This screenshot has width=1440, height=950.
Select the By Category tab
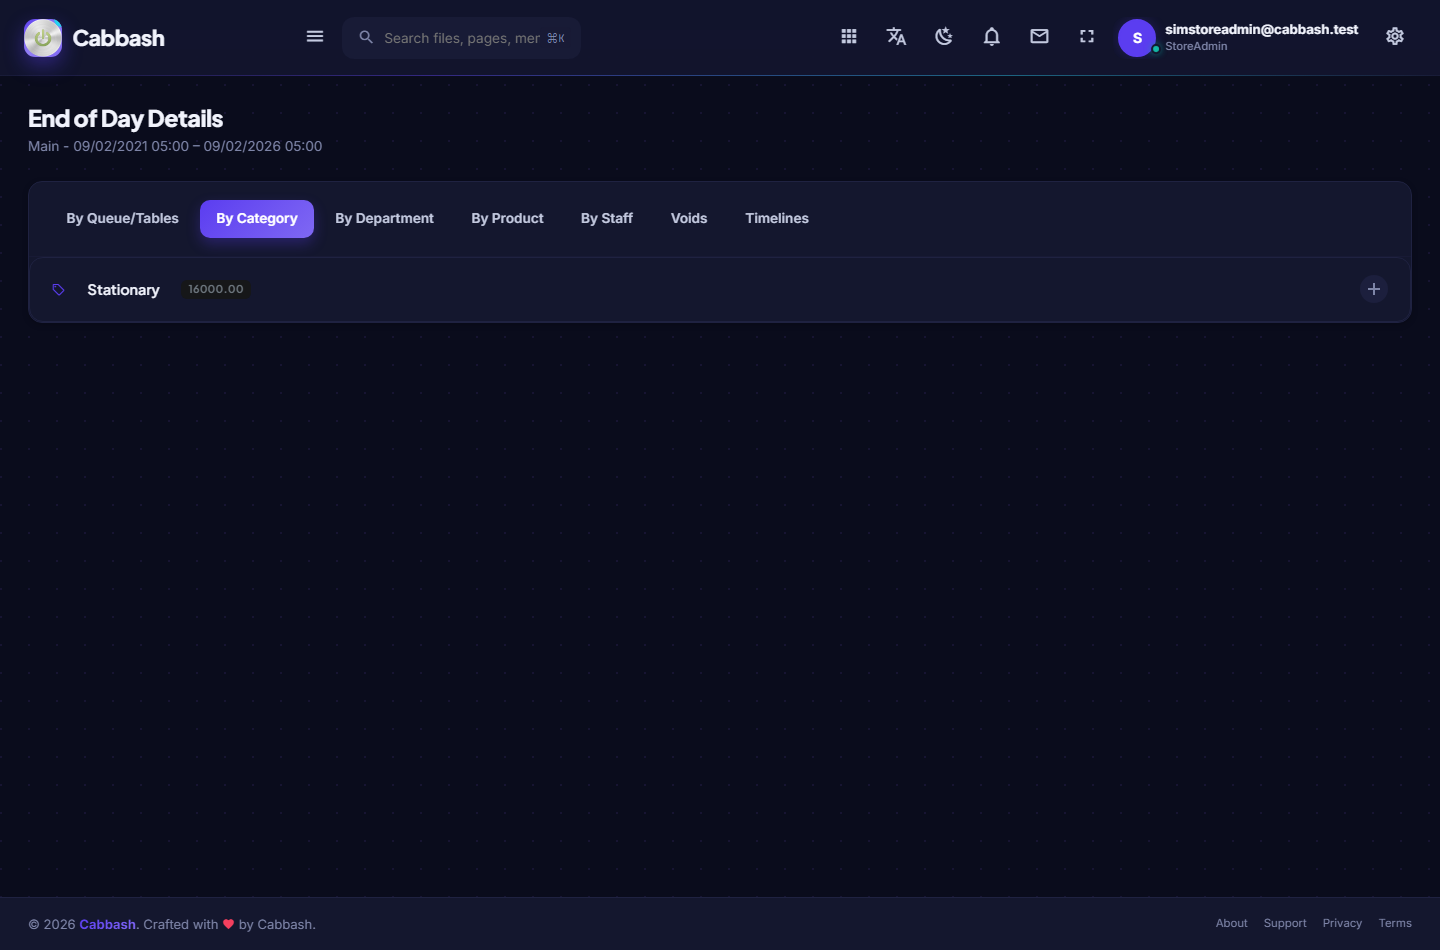257,219
